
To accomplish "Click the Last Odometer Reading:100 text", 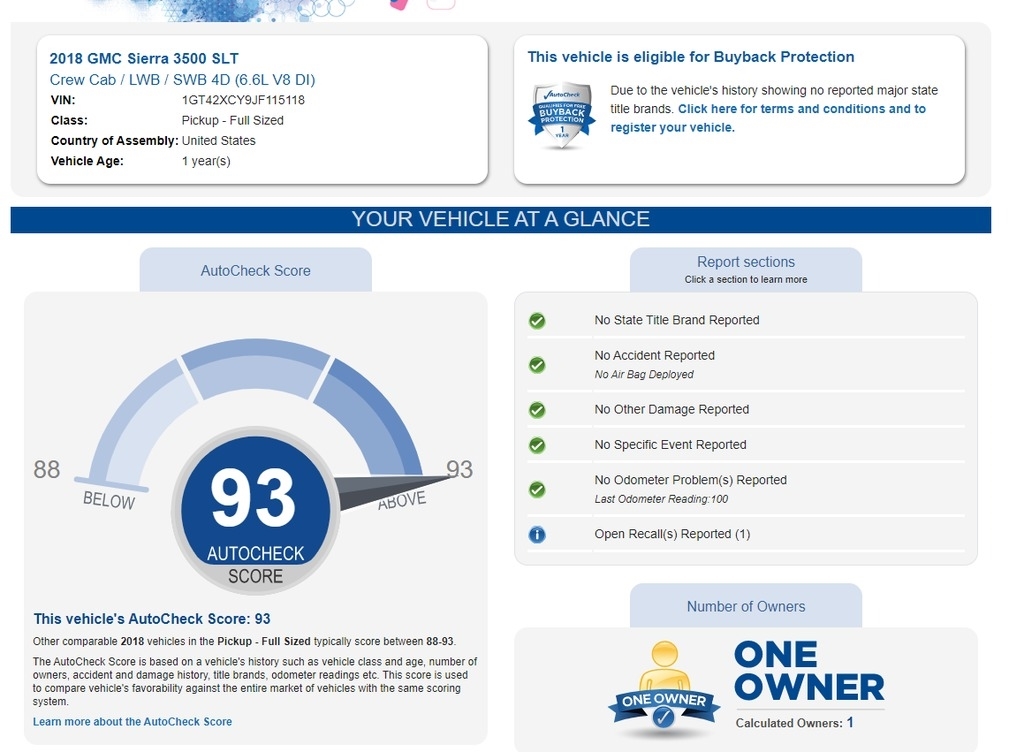I will coord(661,499).
